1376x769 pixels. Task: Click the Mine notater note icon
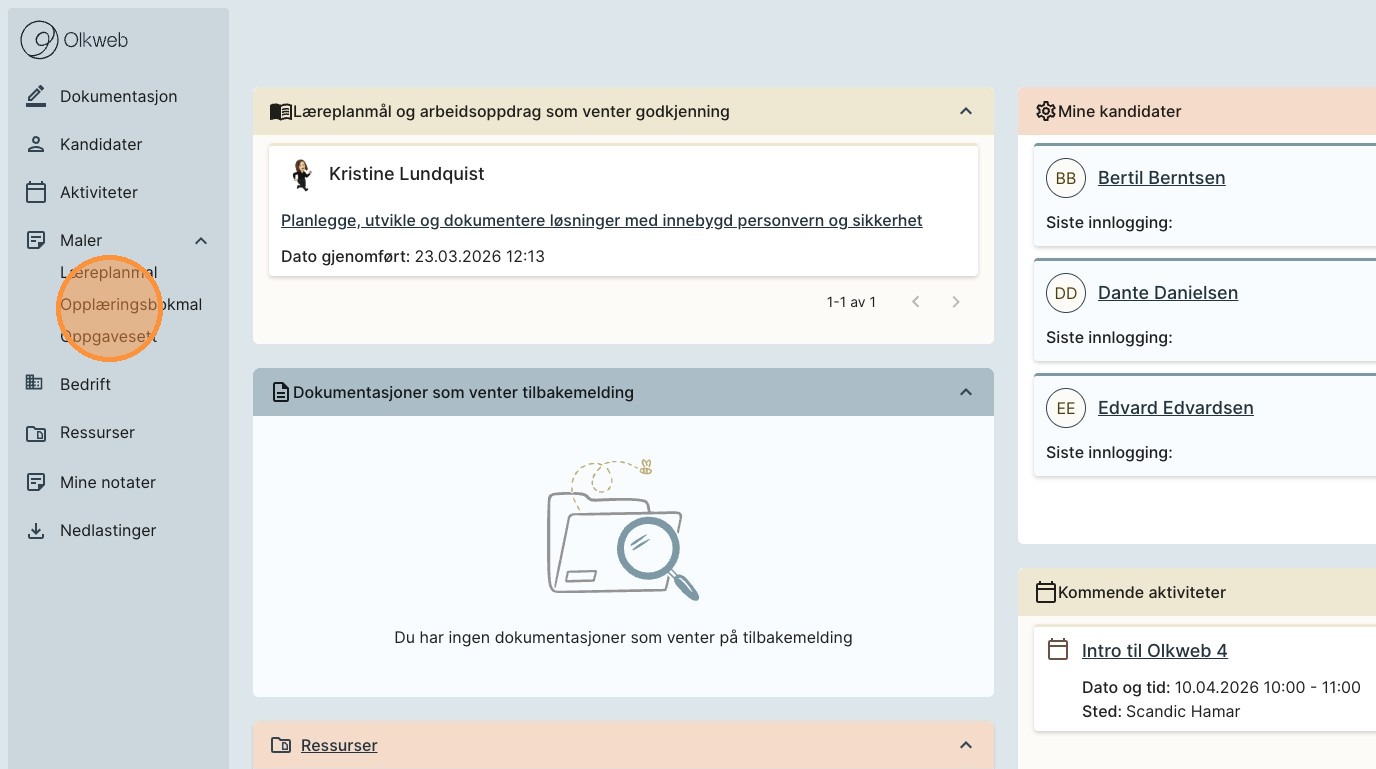point(36,482)
